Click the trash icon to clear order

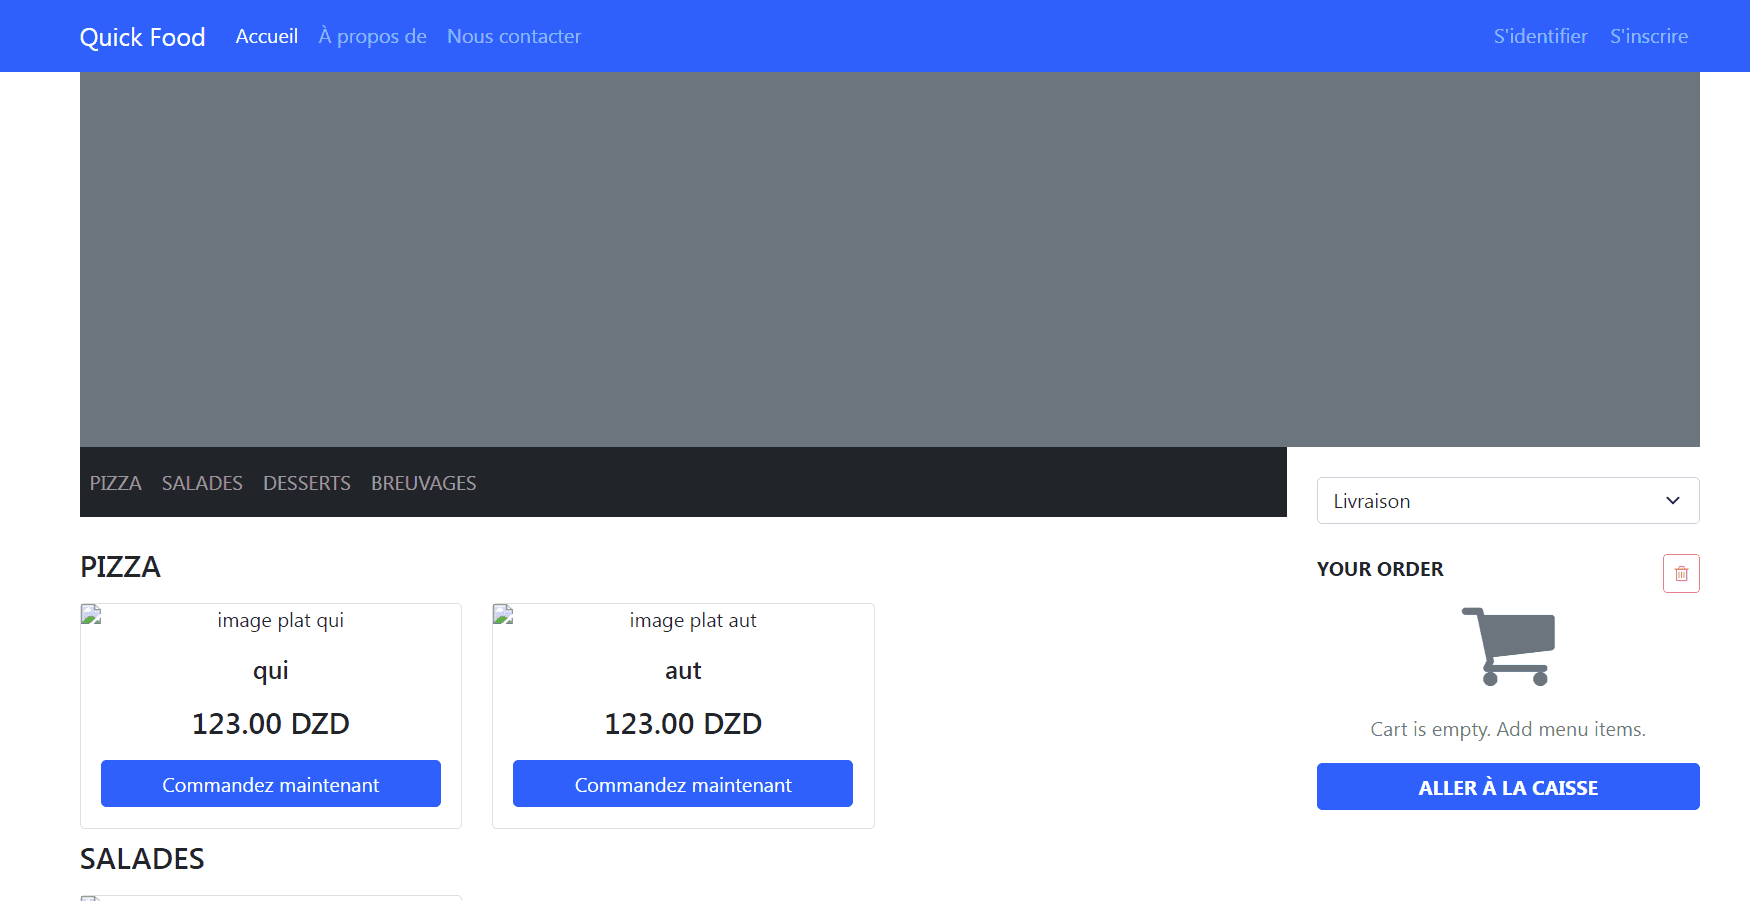pos(1680,574)
